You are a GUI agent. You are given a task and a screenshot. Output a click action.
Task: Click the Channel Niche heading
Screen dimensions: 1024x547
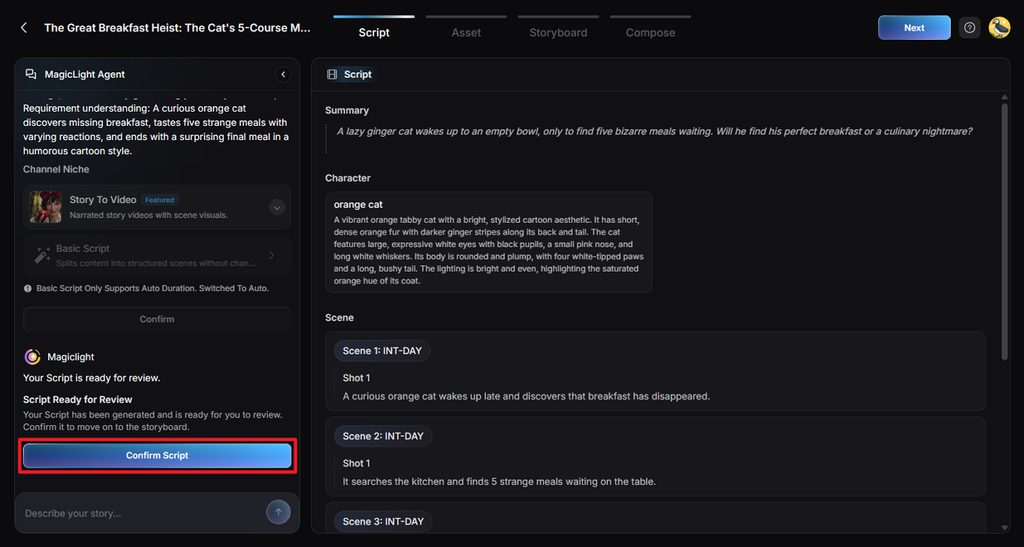(56, 169)
